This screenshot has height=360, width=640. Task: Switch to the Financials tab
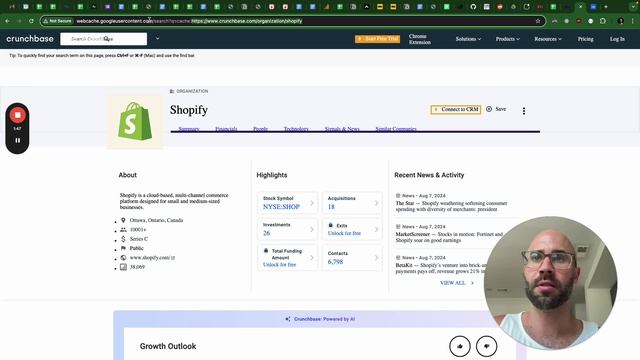click(226, 129)
